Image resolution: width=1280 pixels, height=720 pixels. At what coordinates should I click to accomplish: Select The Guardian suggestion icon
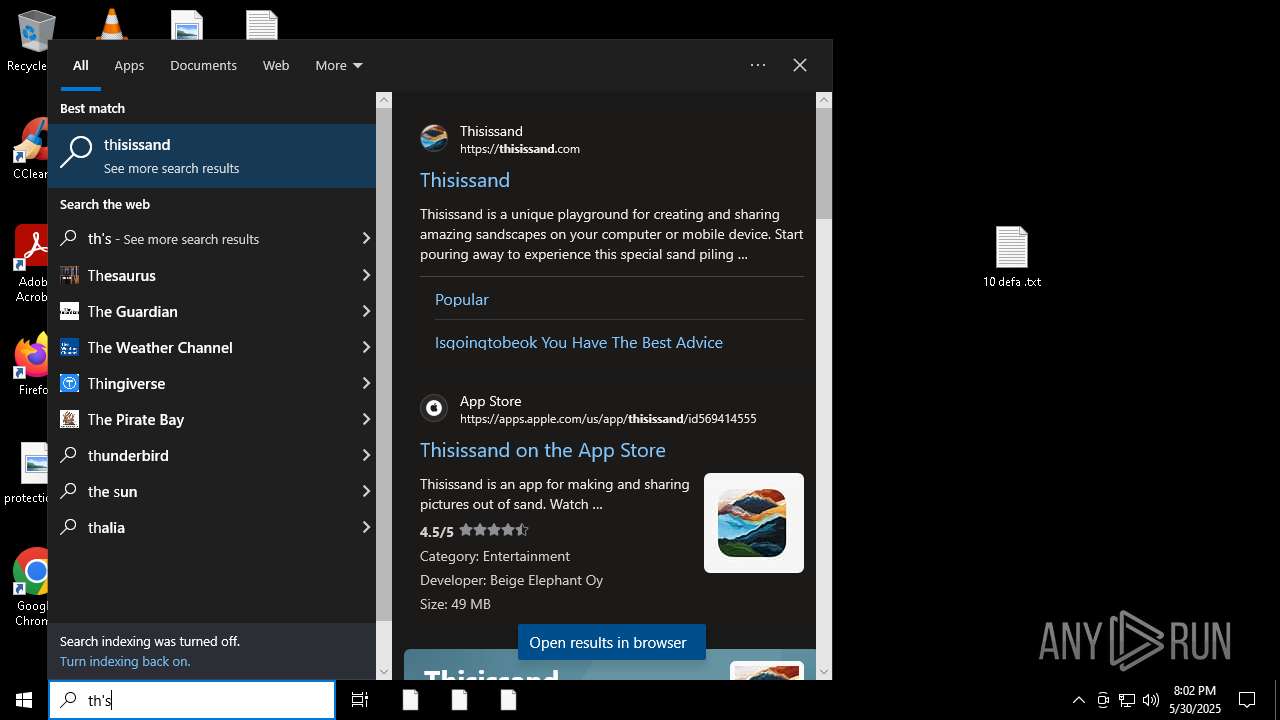click(69, 311)
